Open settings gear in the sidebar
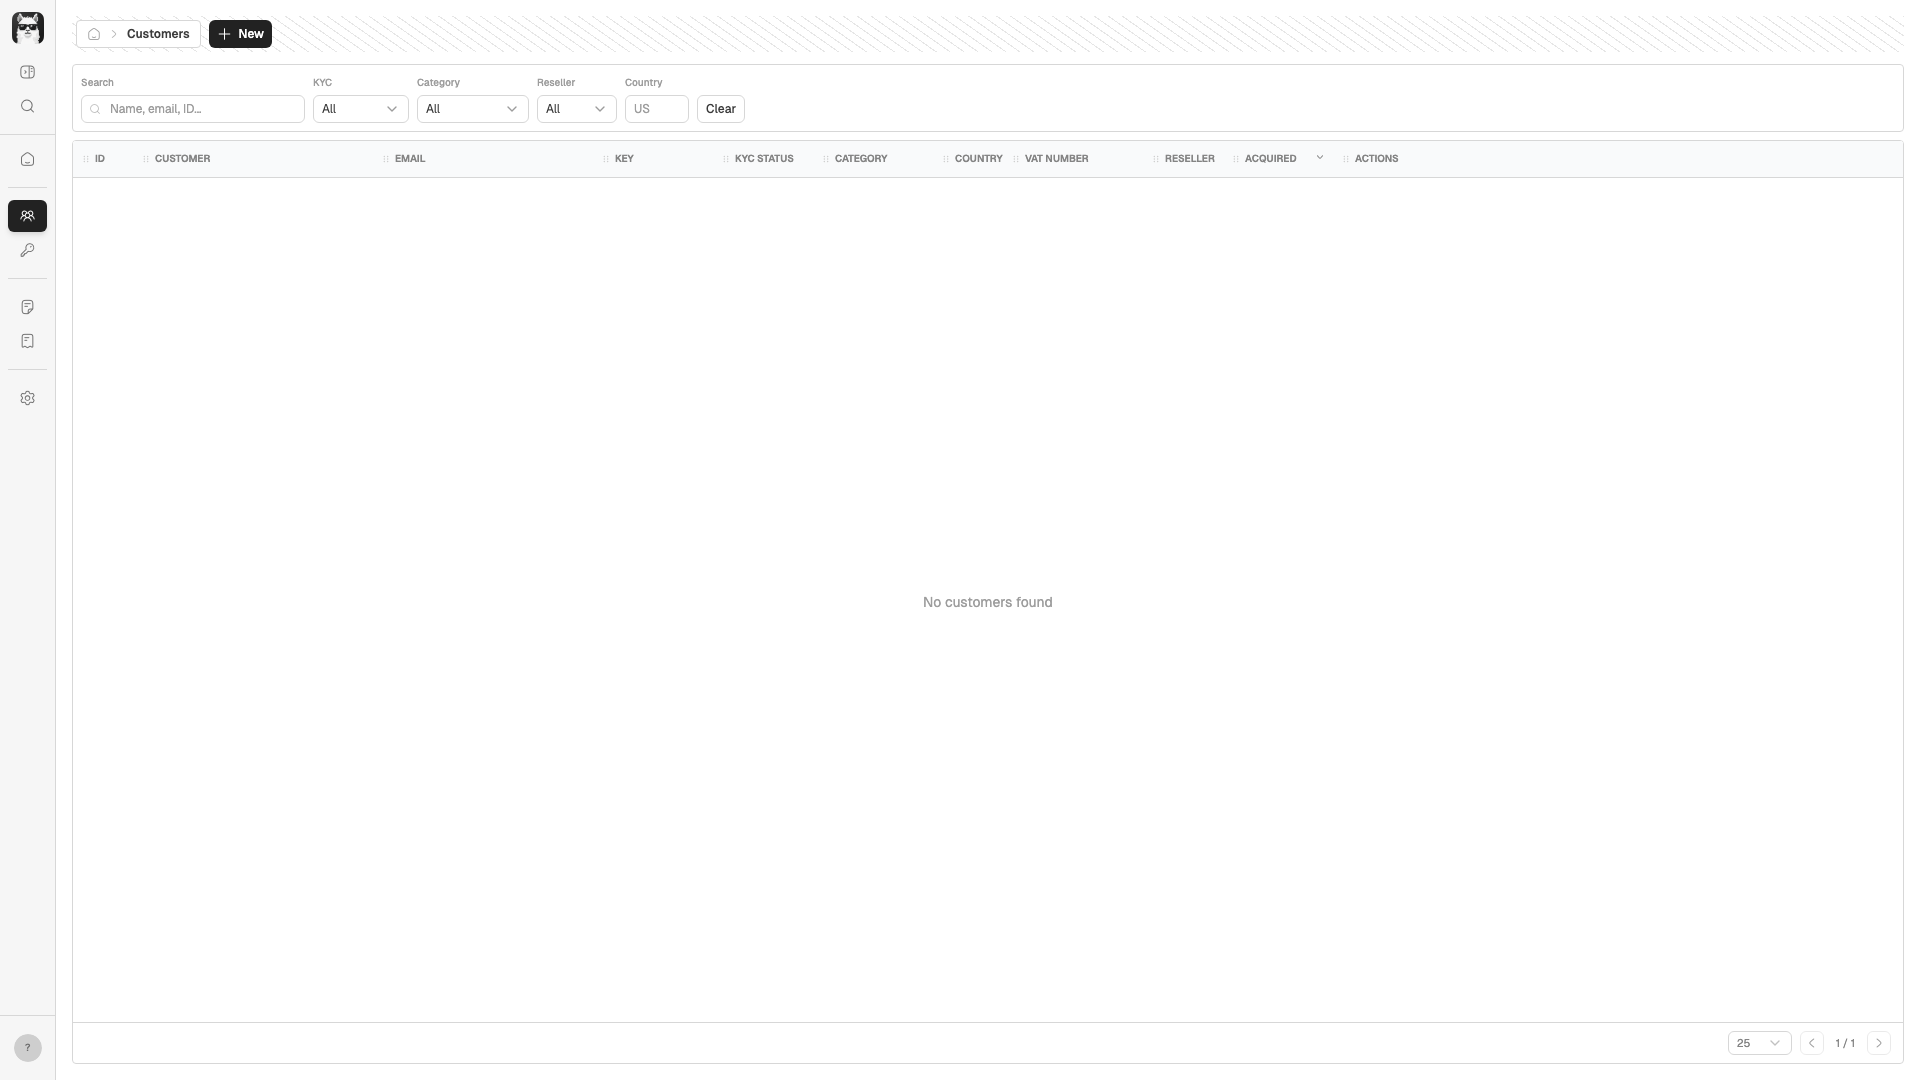The height and width of the screenshot is (1080, 1920). pos(27,398)
